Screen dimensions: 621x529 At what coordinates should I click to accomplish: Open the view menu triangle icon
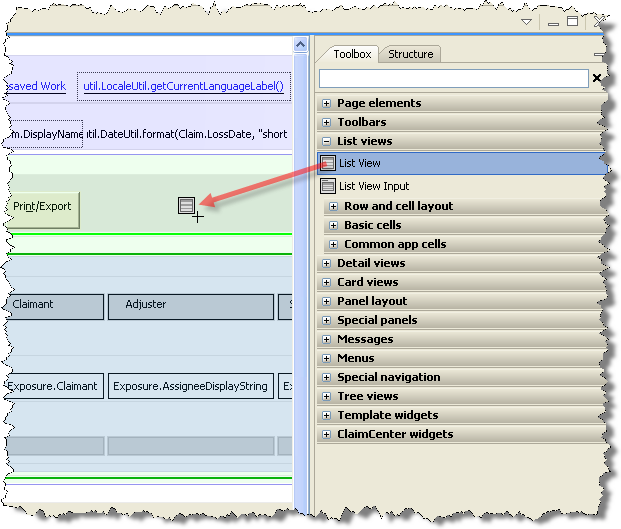(x=526, y=21)
